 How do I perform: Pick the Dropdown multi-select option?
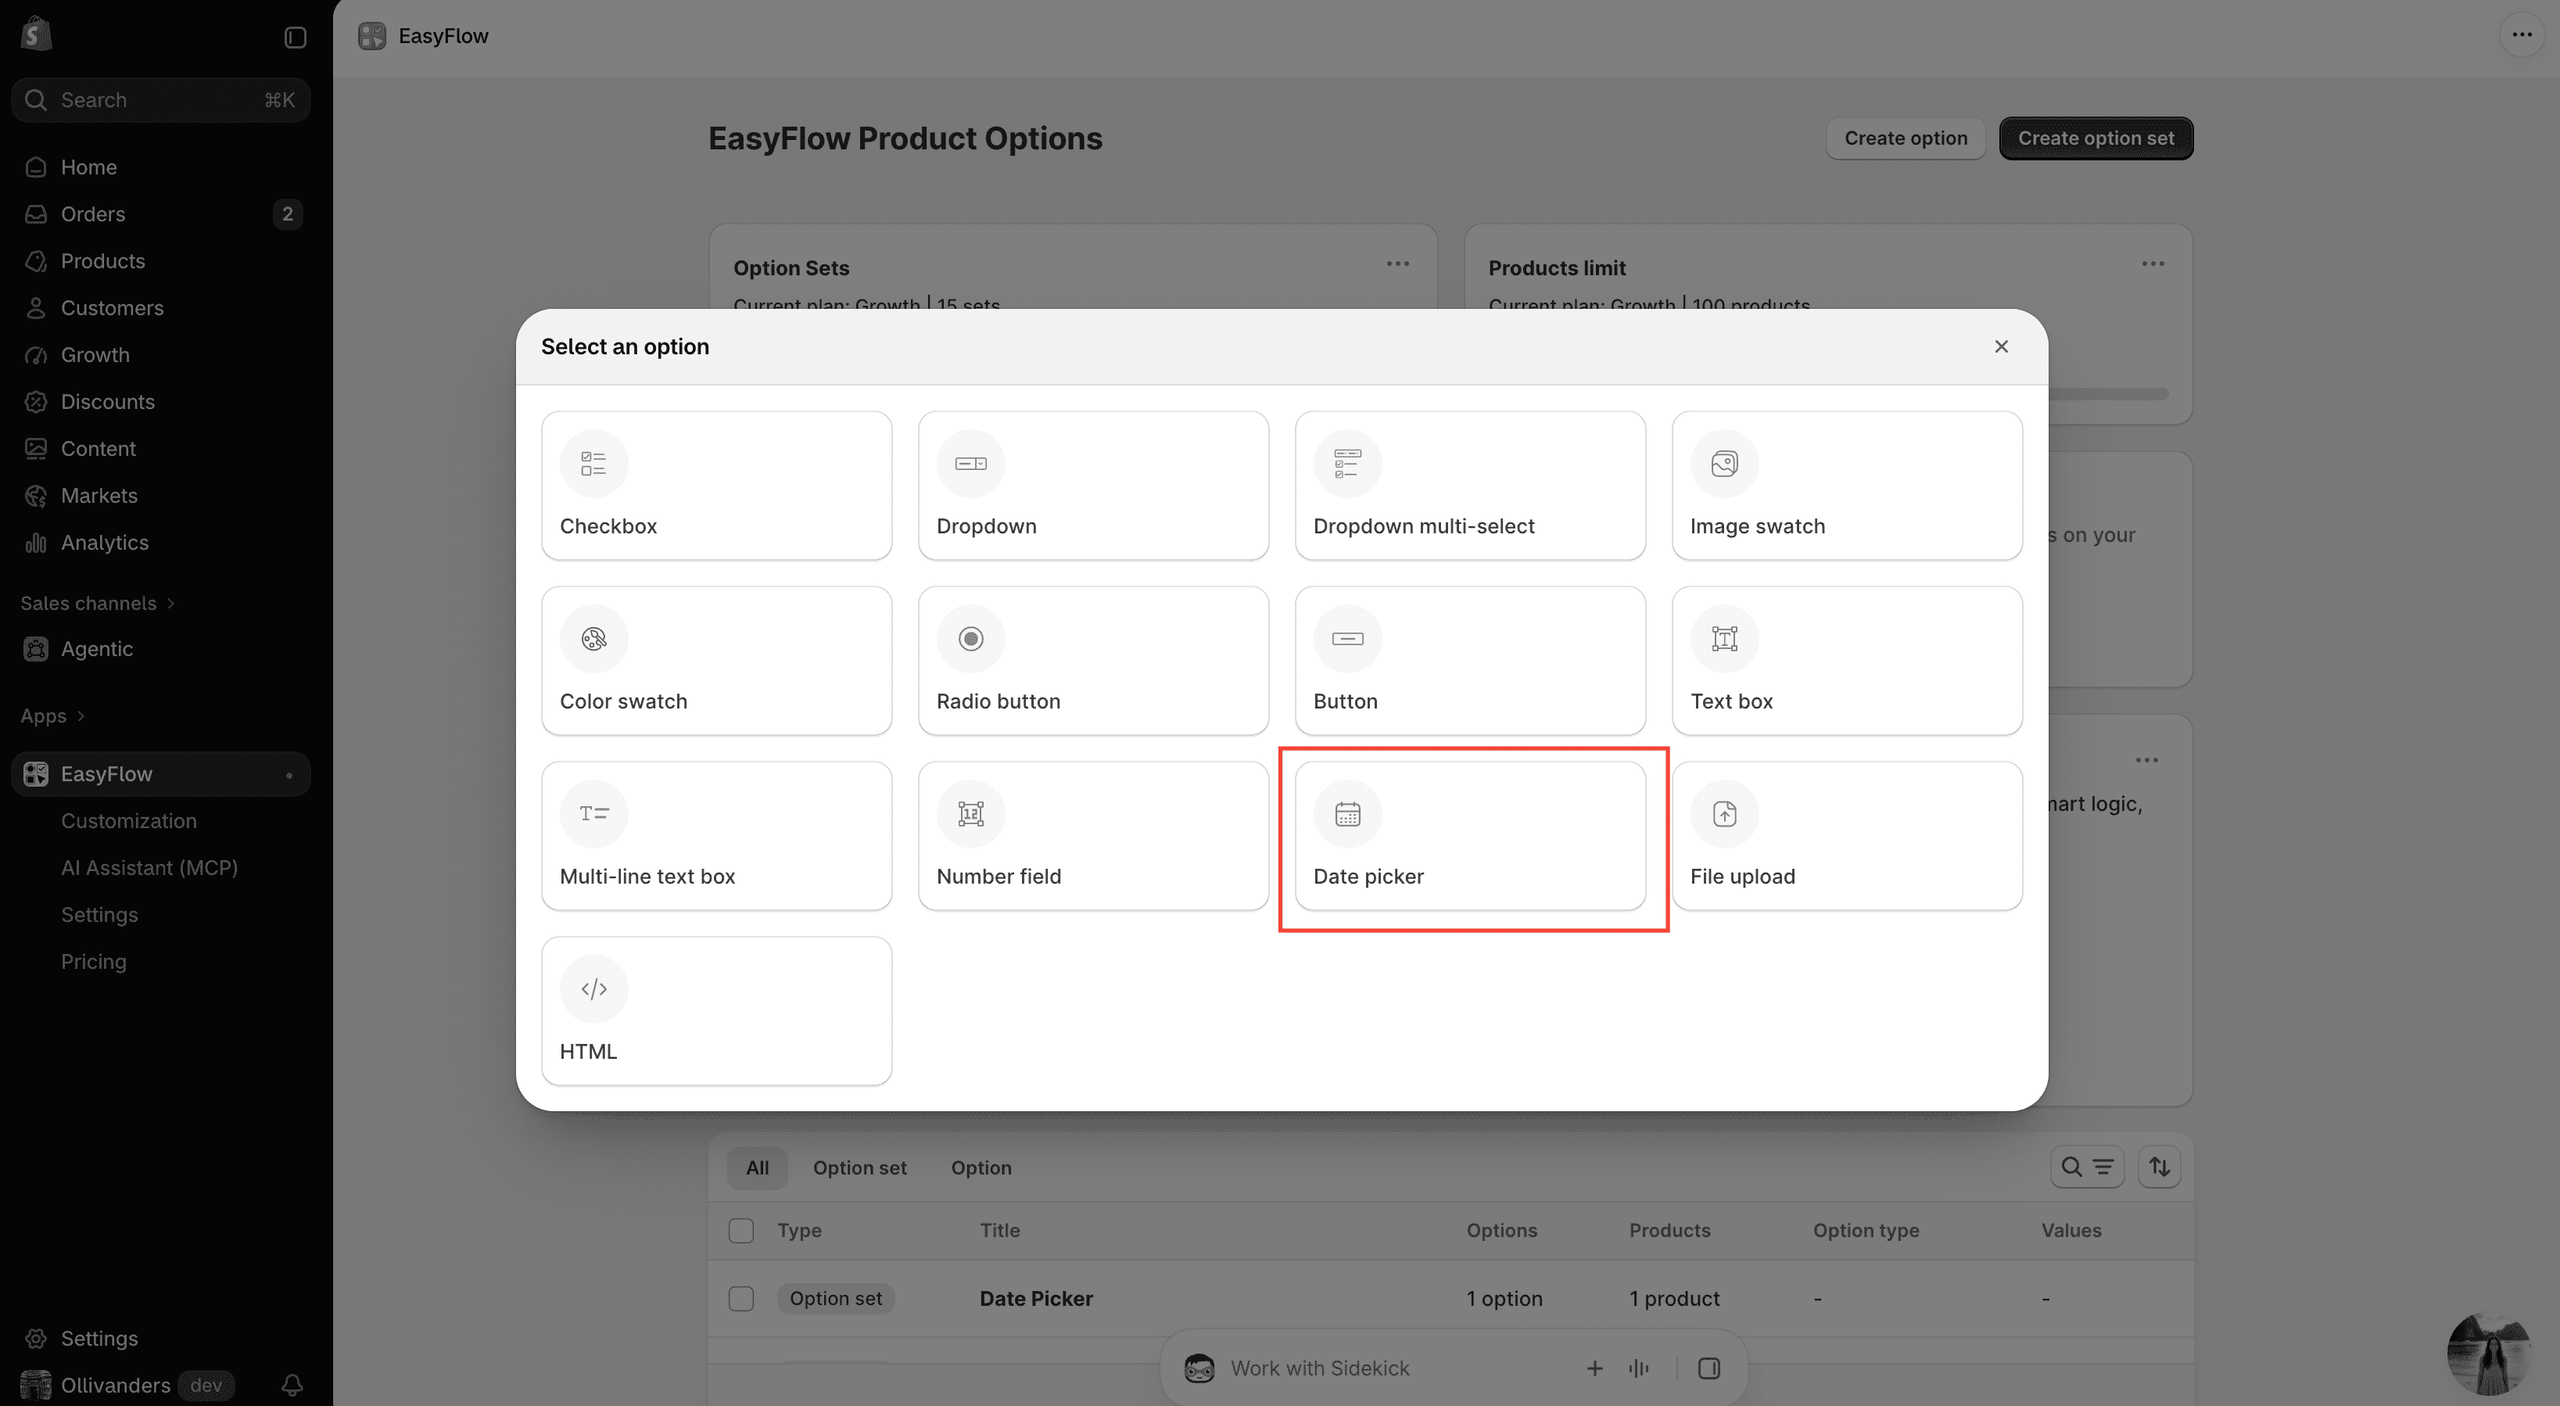point(1470,485)
